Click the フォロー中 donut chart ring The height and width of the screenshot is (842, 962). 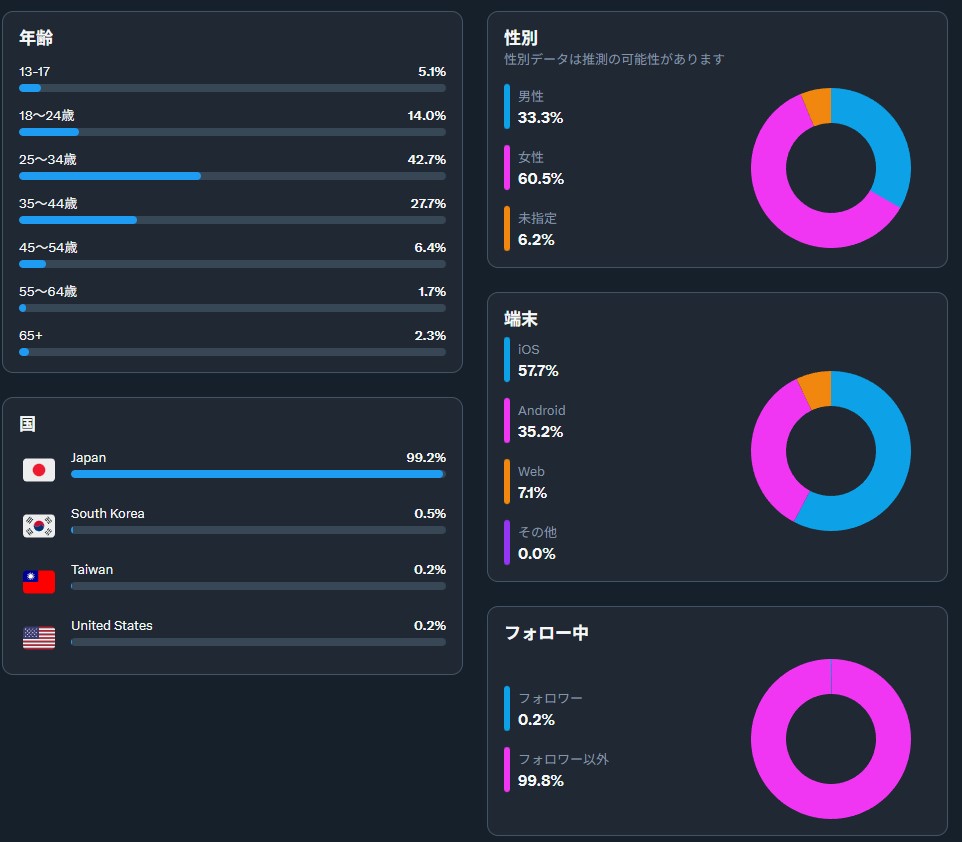pyautogui.click(x=770, y=740)
